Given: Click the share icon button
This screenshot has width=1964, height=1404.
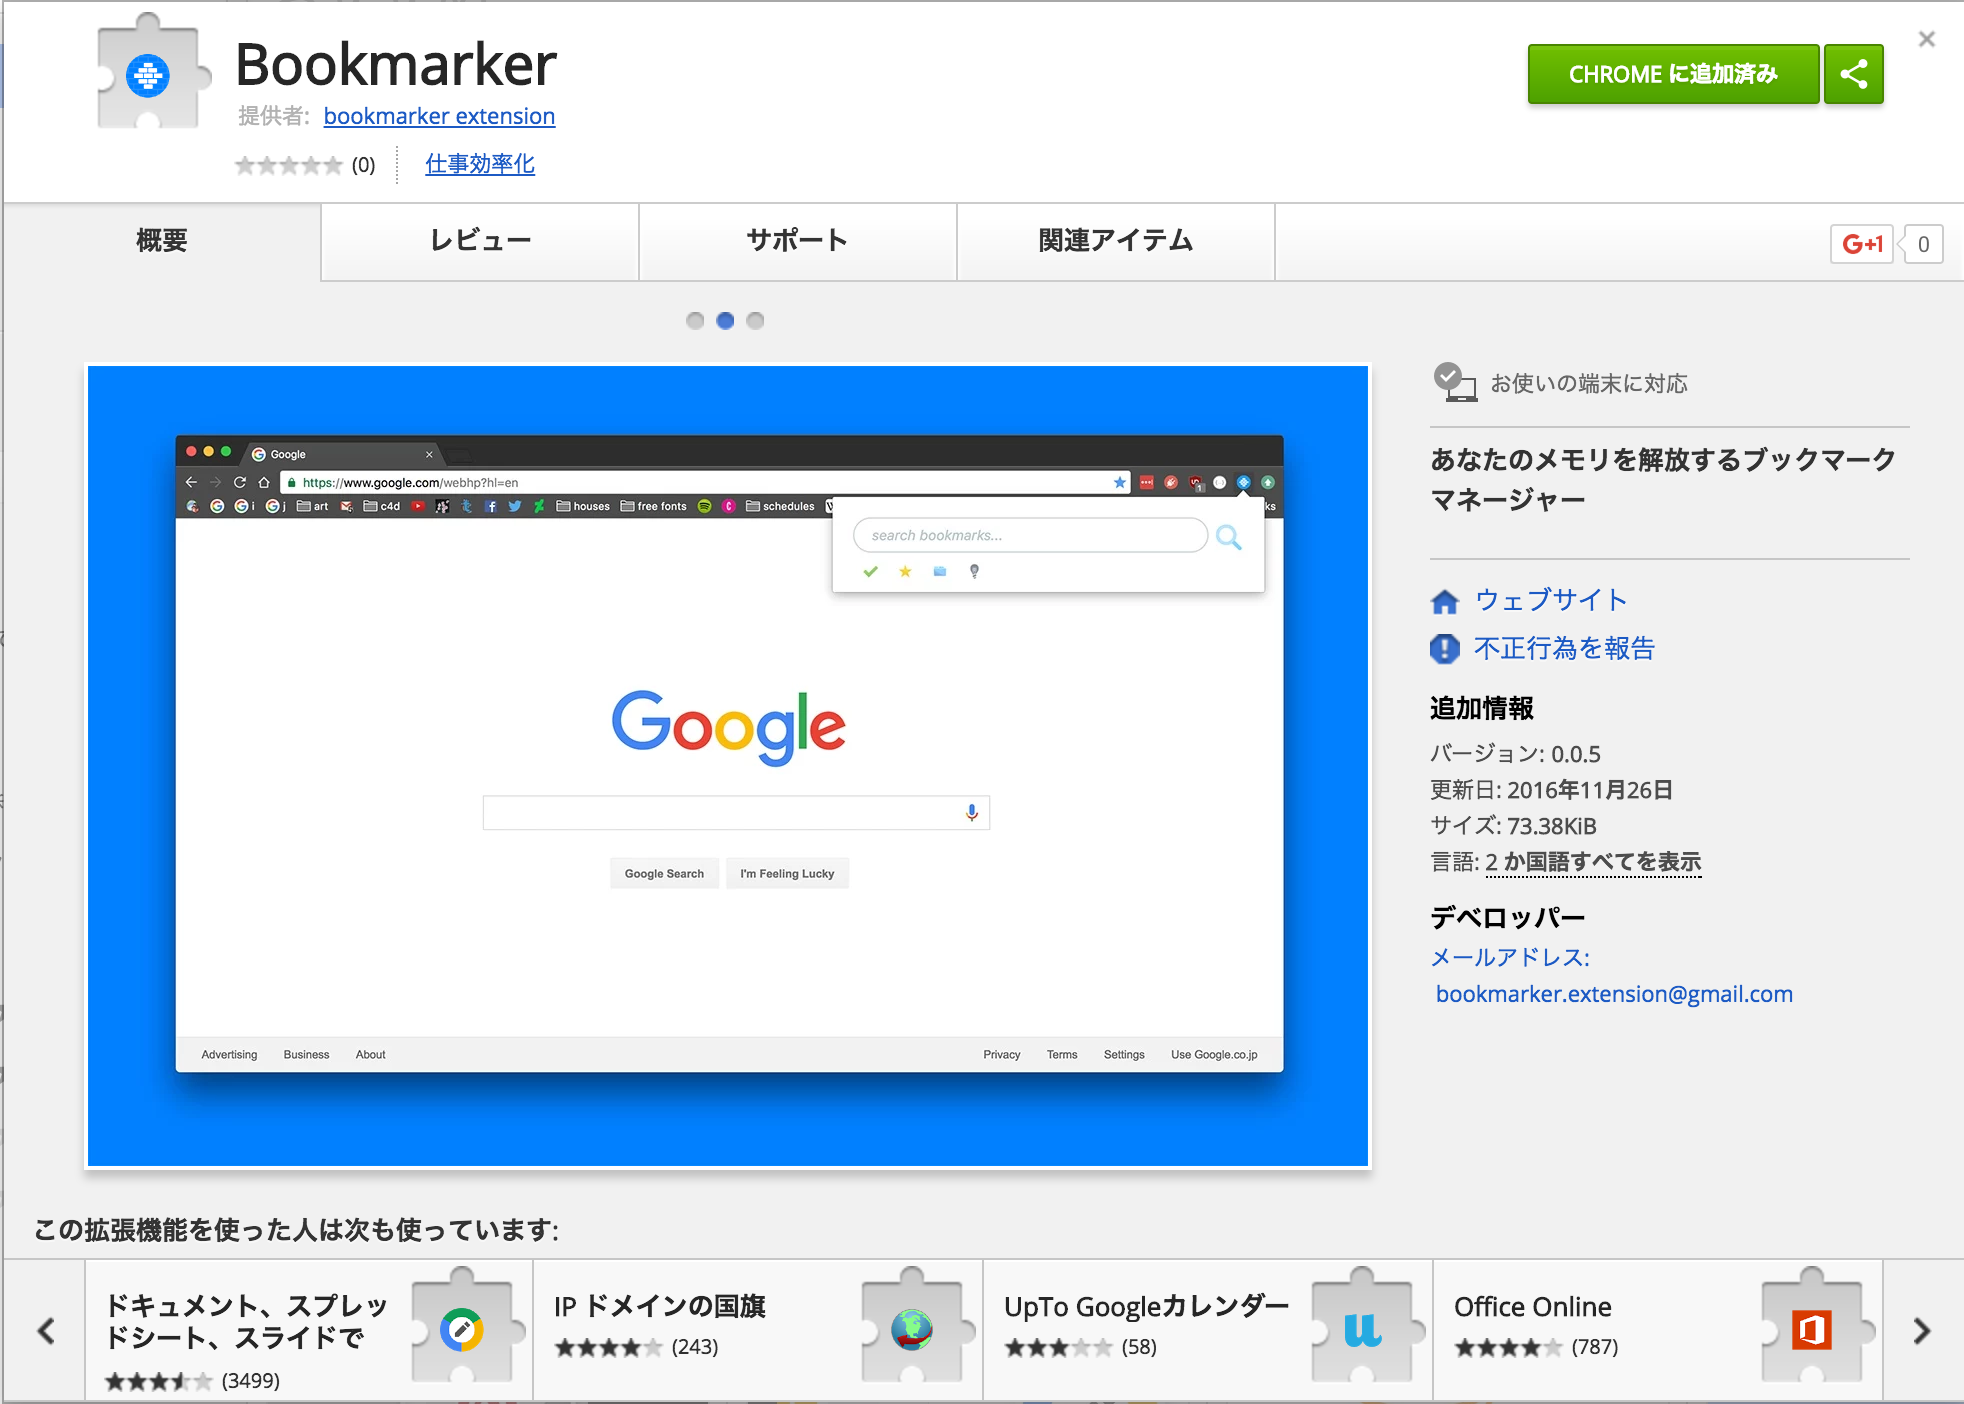Looking at the screenshot, I should pyautogui.click(x=1853, y=74).
